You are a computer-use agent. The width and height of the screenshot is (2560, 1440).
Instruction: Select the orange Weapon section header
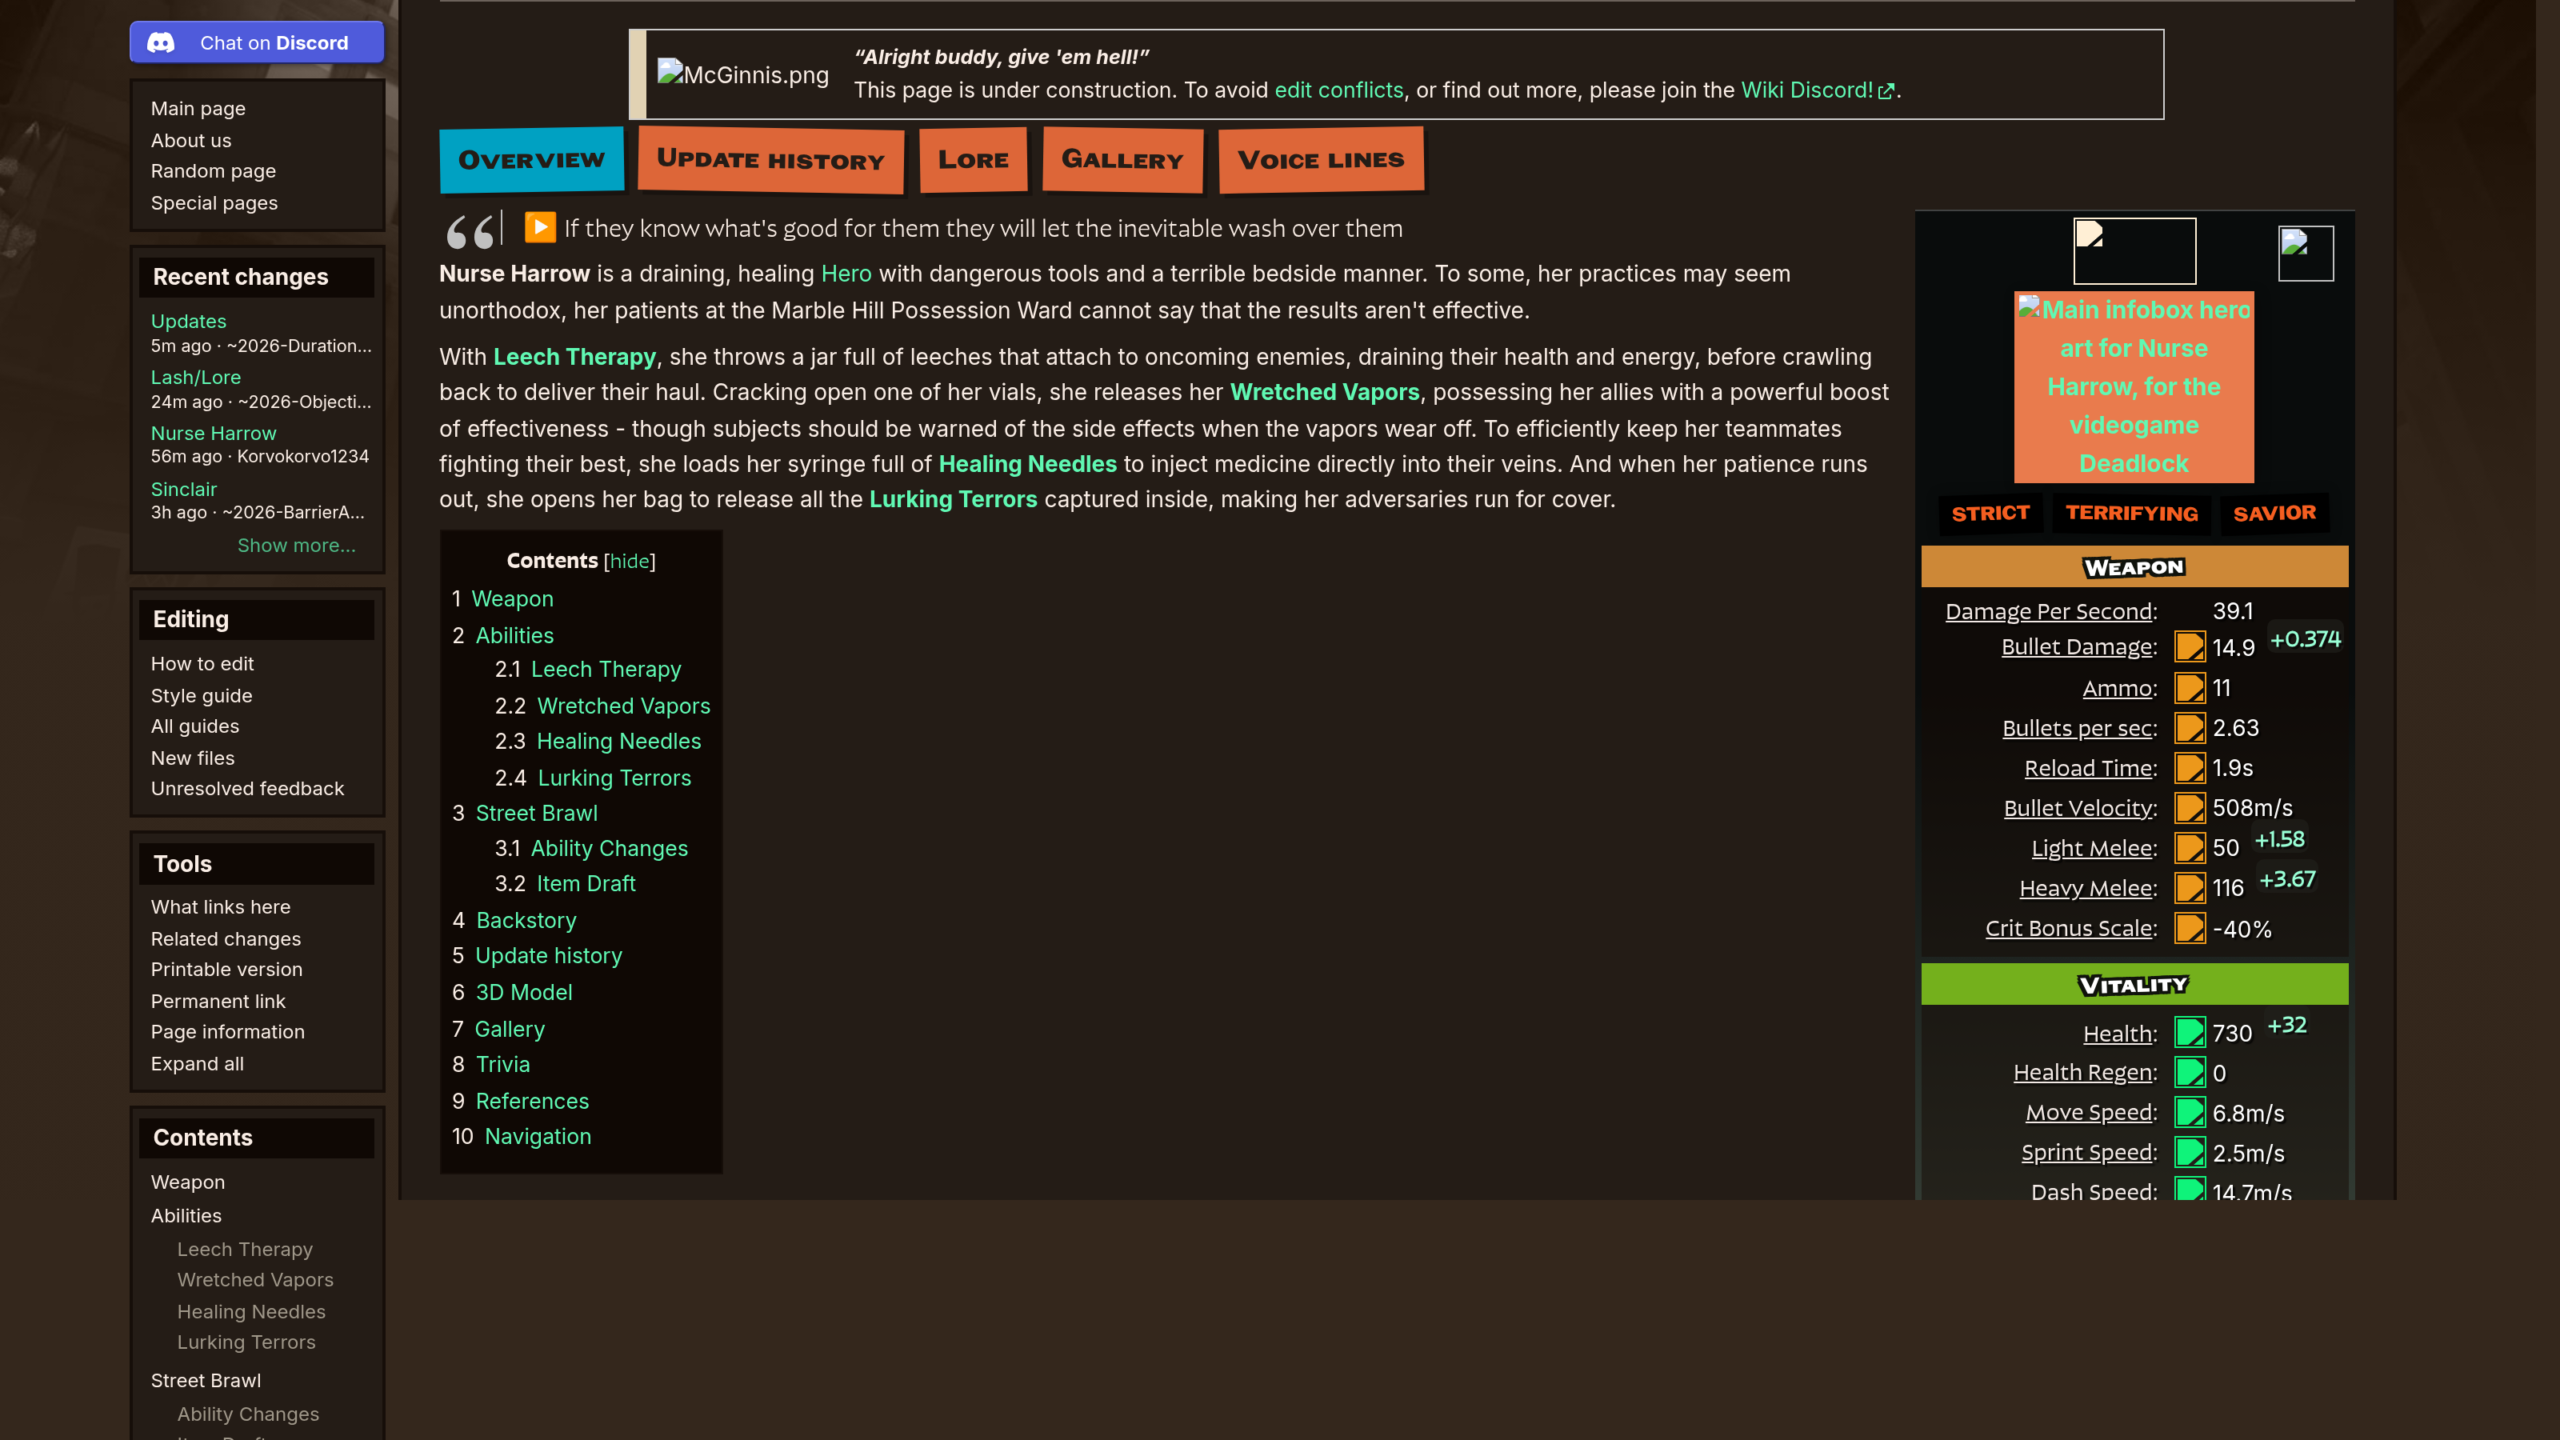tap(2134, 567)
